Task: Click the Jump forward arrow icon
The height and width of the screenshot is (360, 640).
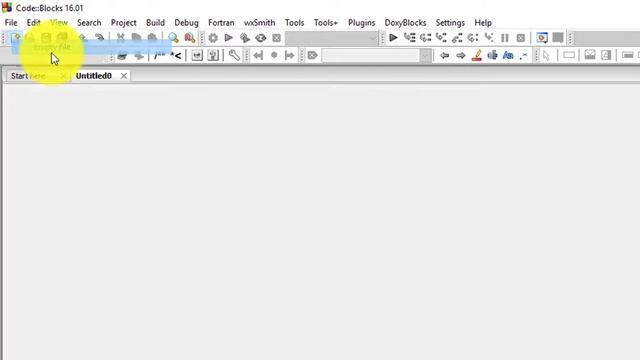Action: 290,55
